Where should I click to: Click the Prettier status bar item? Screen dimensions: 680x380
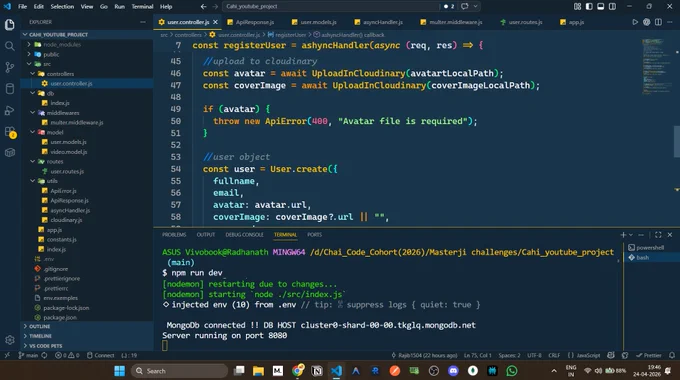tap(649, 355)
